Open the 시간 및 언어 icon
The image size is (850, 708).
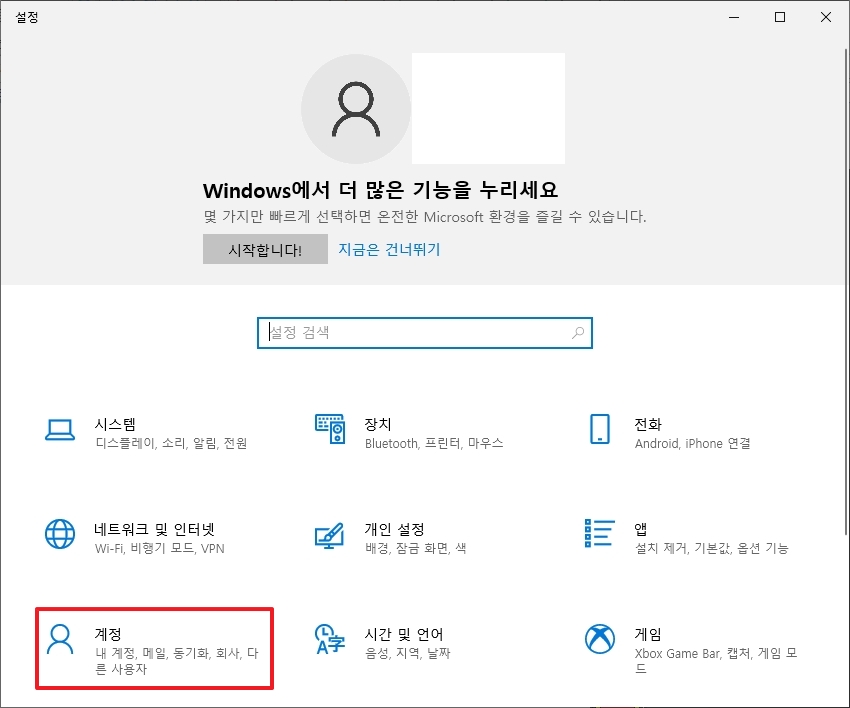[x=330, y=639]
